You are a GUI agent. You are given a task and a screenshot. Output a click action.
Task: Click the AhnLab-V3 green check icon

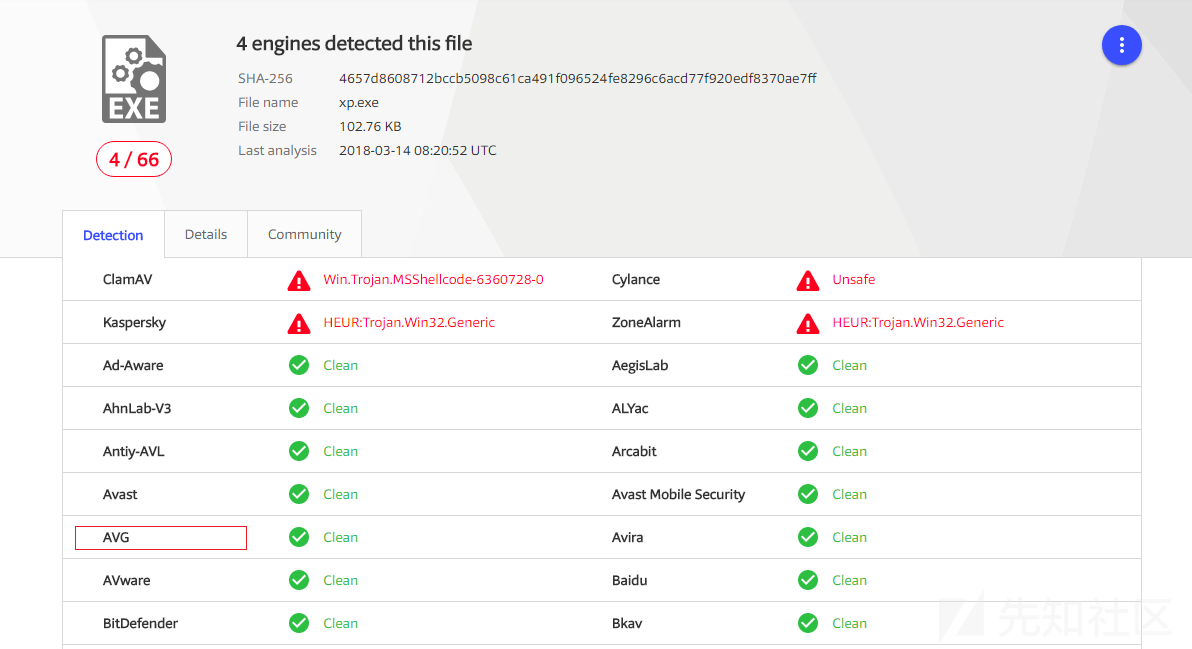tap(299, 408)
